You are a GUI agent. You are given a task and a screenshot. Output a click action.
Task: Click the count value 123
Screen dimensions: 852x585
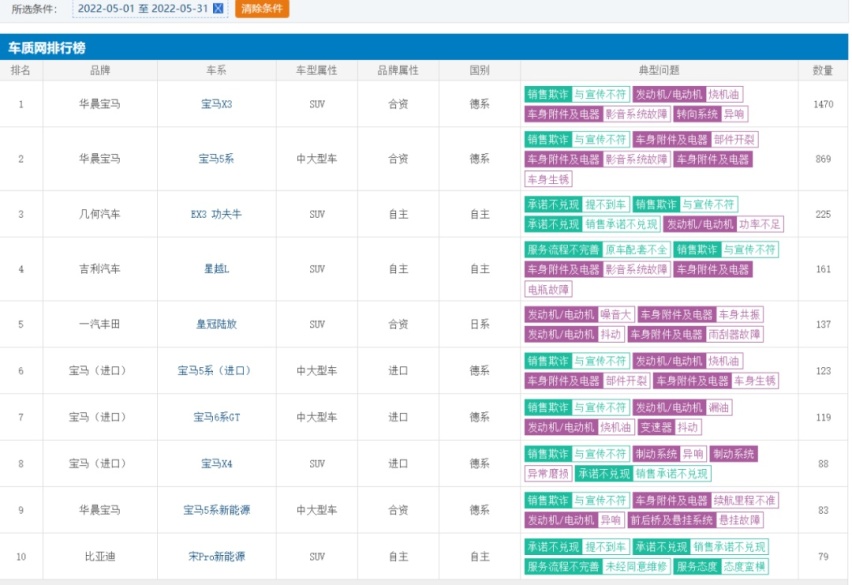click(x=823, y=370)
